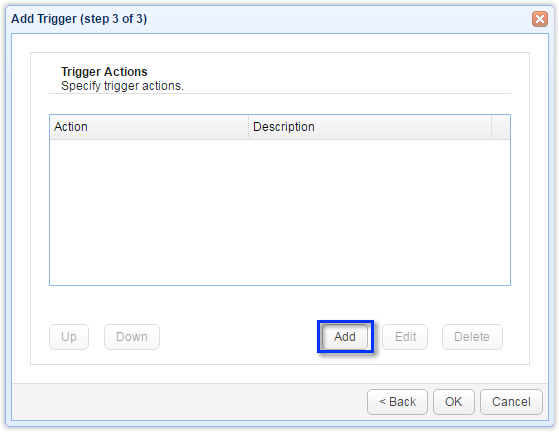
Task: Click the Trigger Actions heading text
Action: (104, 72)
